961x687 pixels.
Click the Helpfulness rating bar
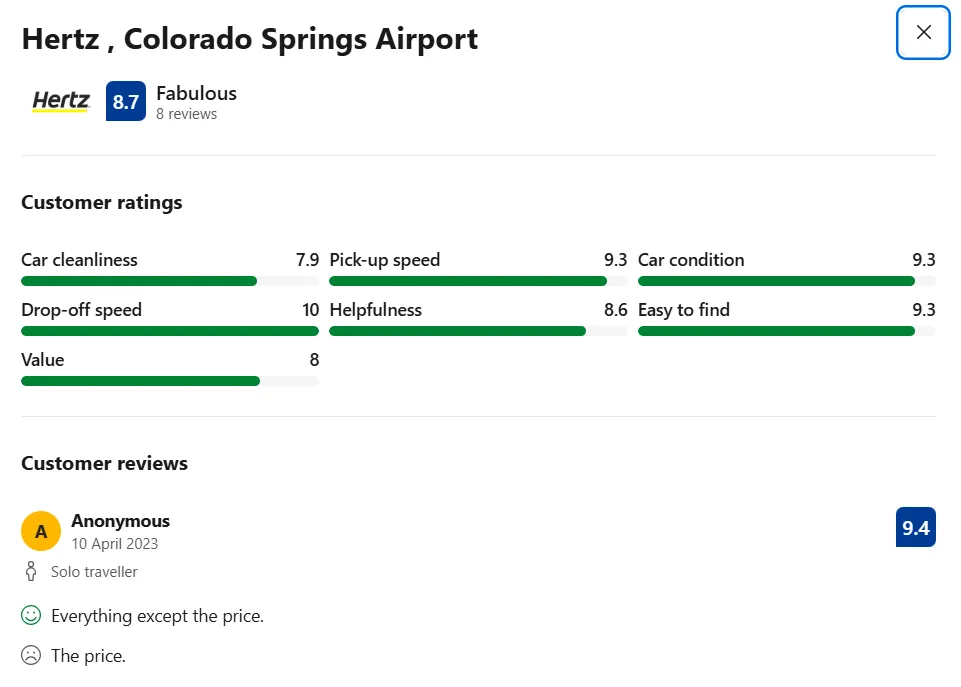478,331
